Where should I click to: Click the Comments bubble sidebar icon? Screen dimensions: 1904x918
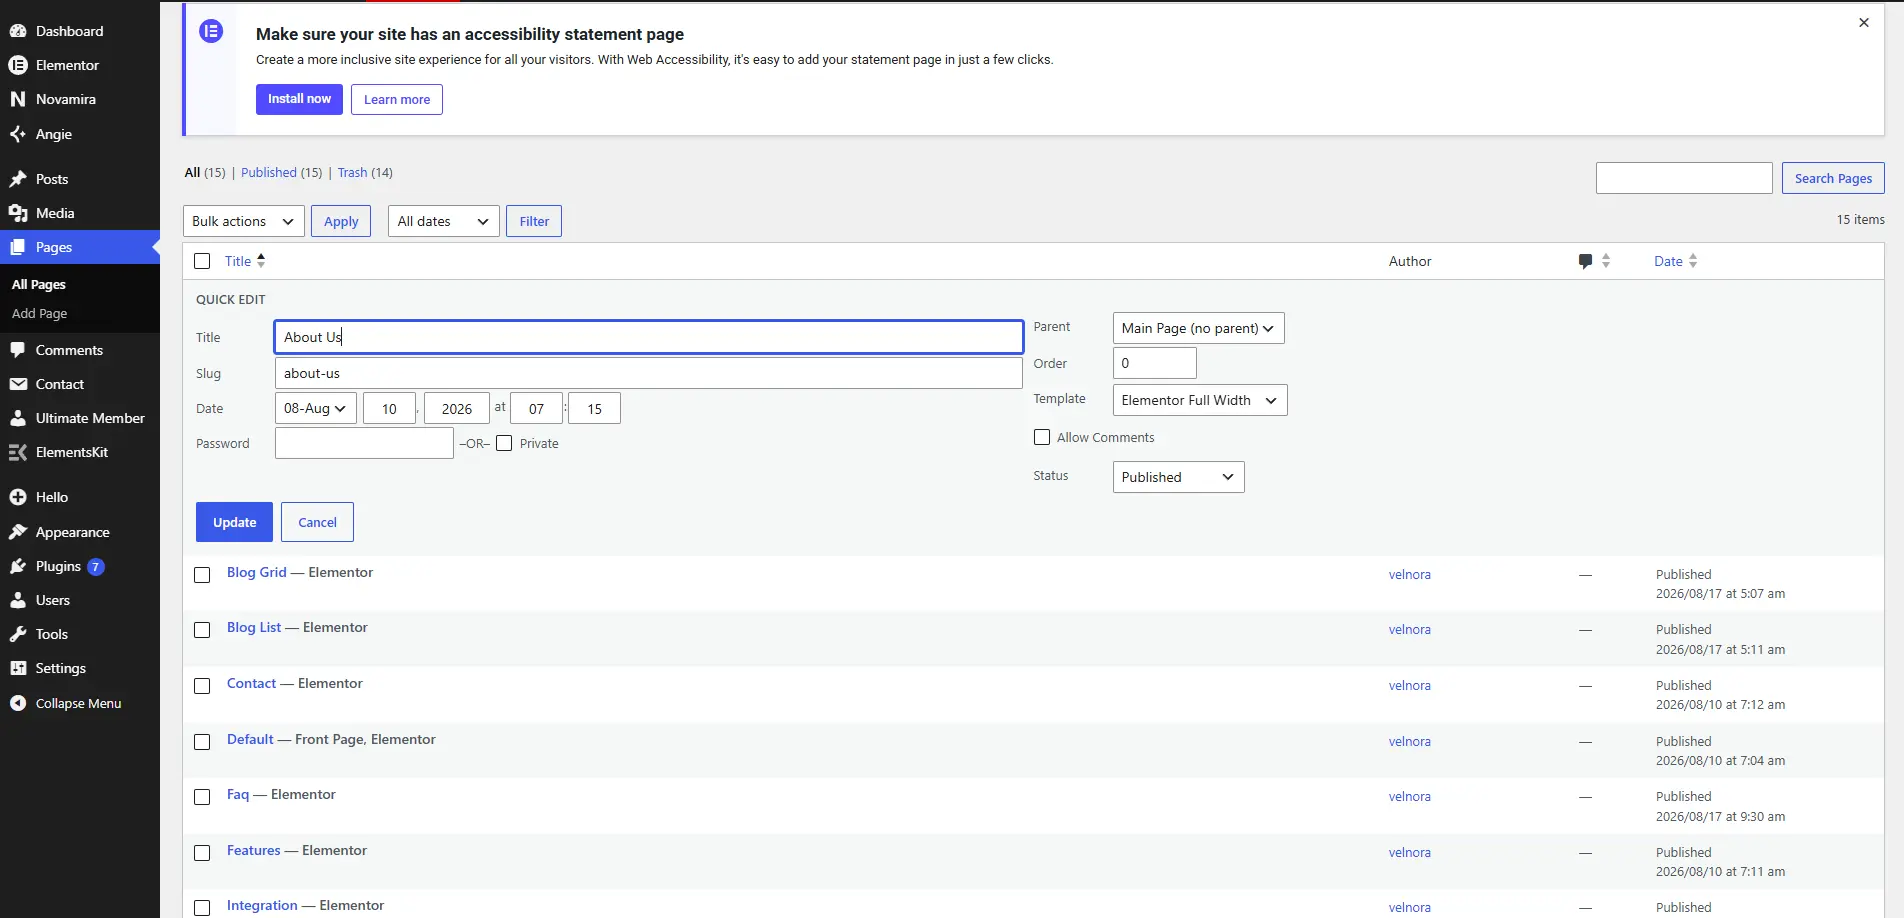pos(18,350)
